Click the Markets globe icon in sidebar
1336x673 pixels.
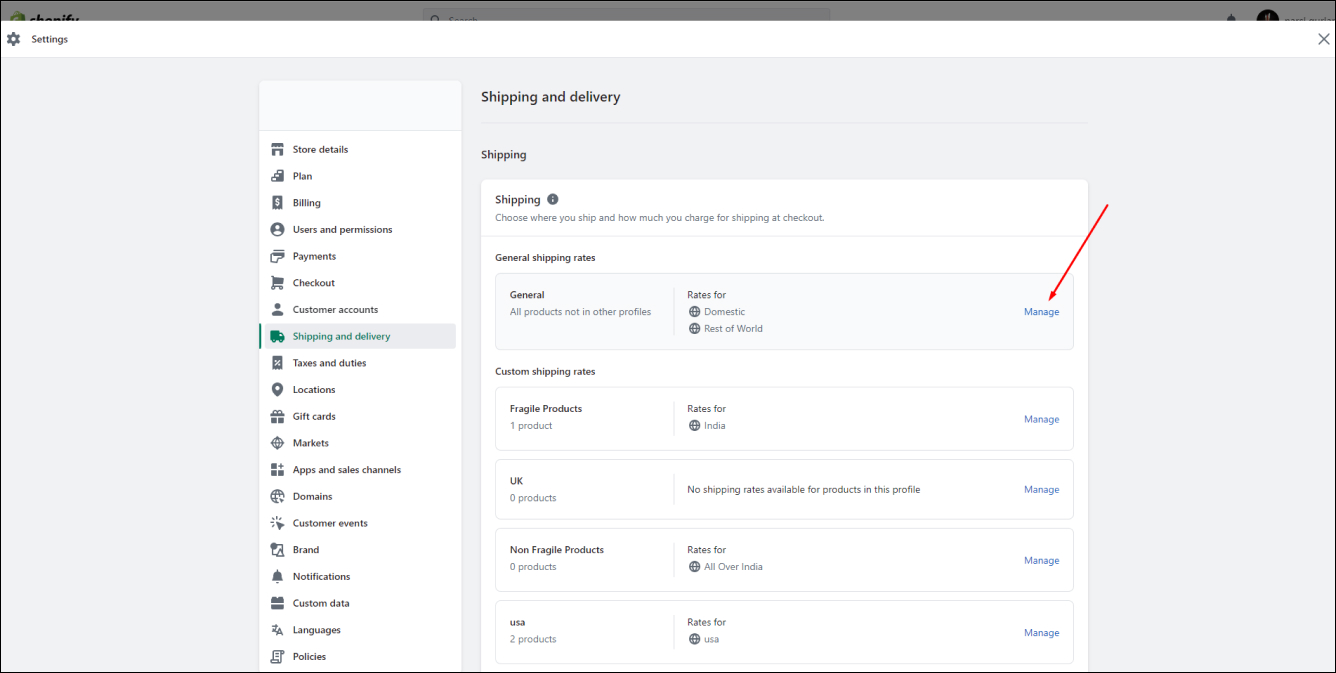(x=278, y=443)
